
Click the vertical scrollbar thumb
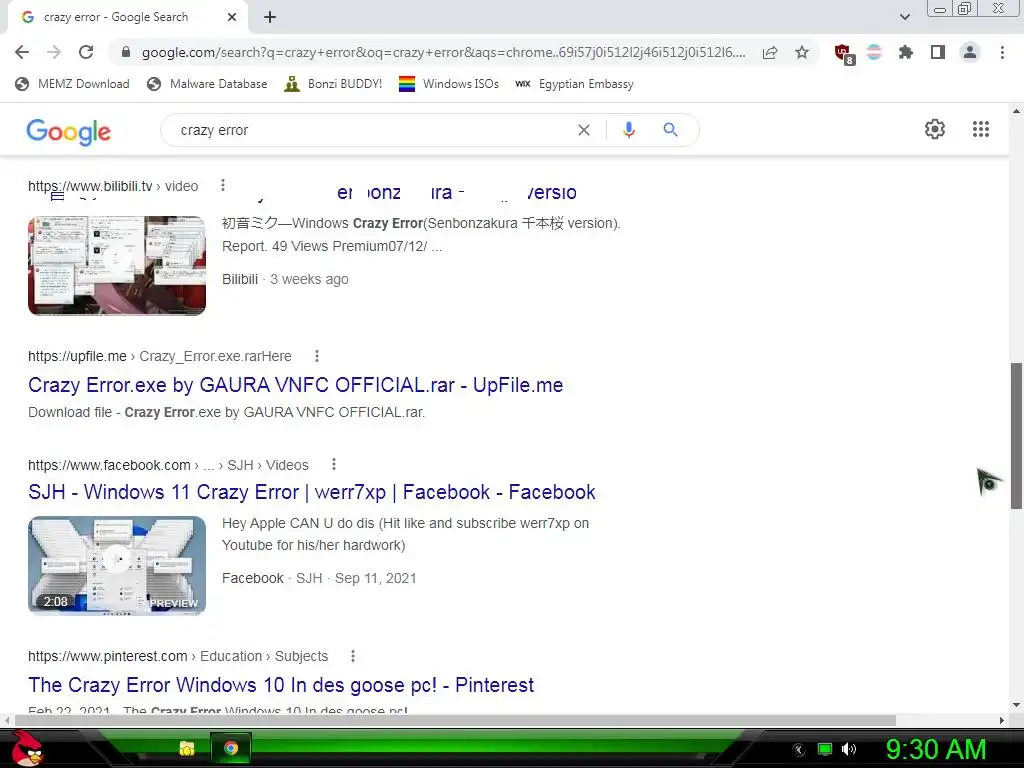pyautogui.click(x=1016, y=436)
